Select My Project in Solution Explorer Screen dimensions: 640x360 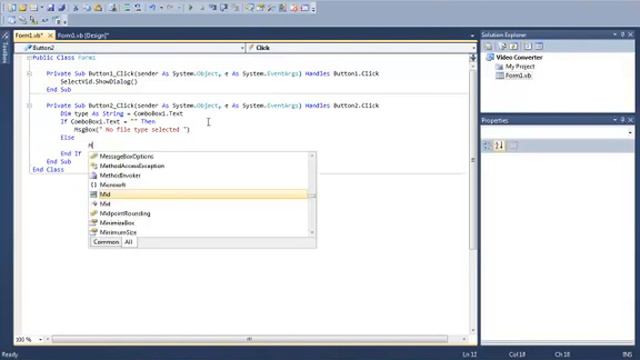point(520,67)
